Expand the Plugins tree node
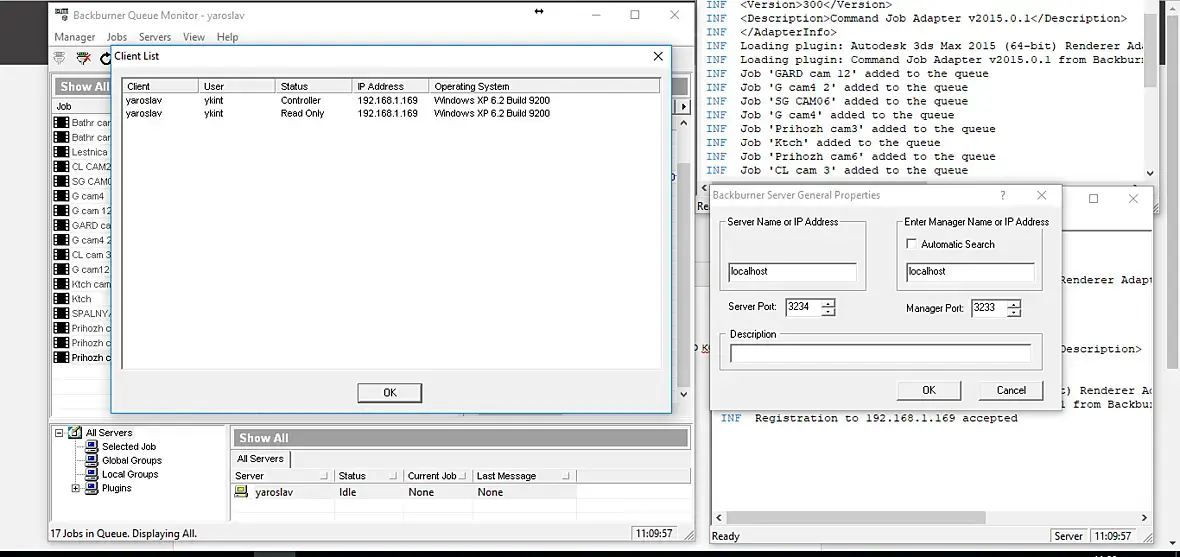 [75, 489]
